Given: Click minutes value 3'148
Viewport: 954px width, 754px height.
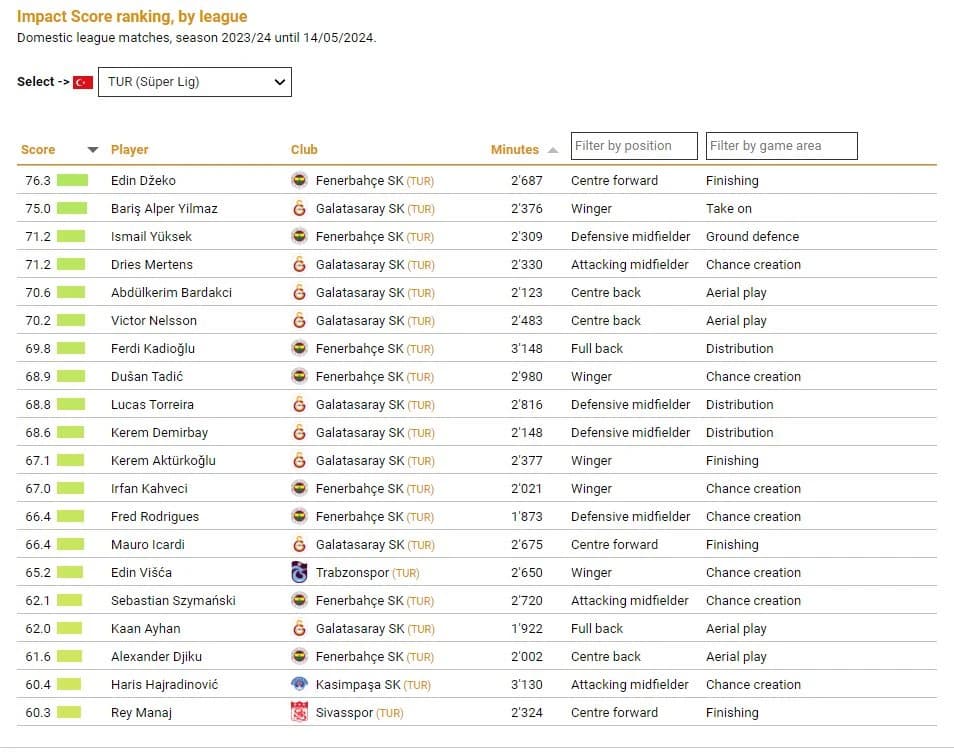Looking at the screenshot, I should pos(526,349).
